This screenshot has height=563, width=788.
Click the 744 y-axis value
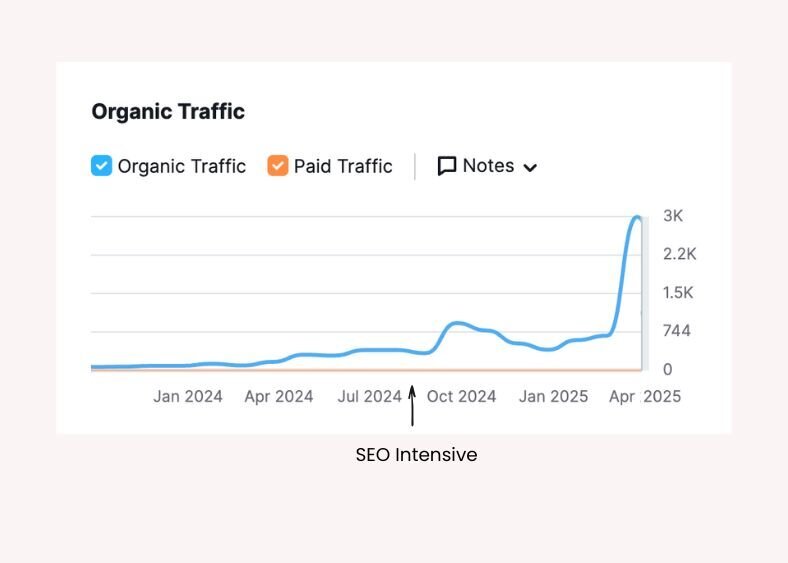tap(676, 331)
